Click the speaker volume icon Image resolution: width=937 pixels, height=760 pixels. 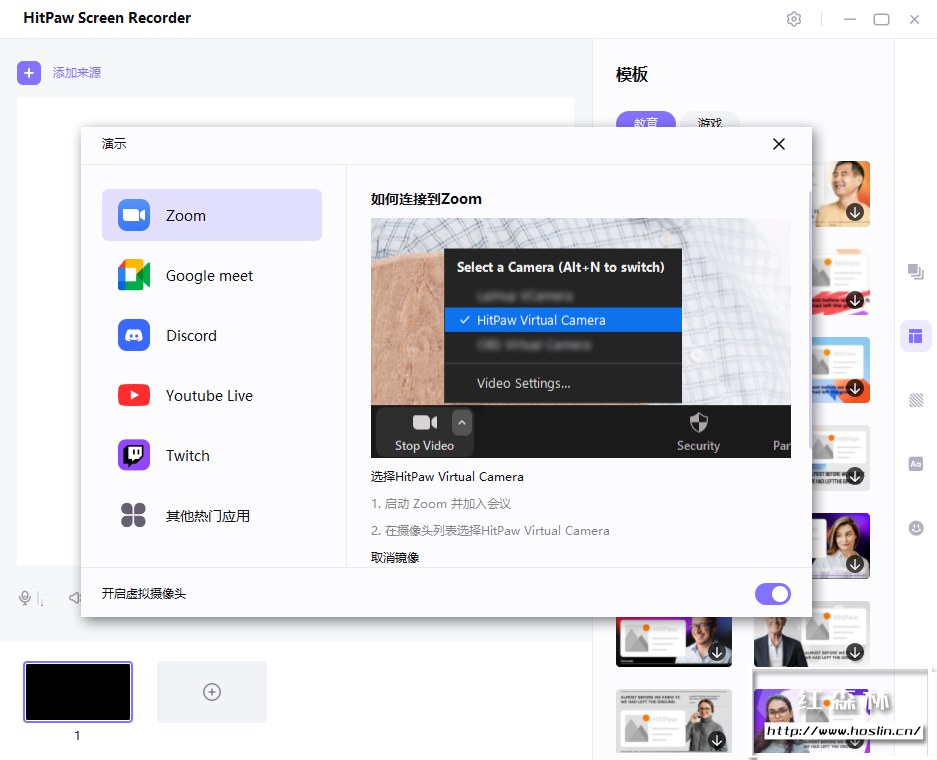(x=75, y=597)
